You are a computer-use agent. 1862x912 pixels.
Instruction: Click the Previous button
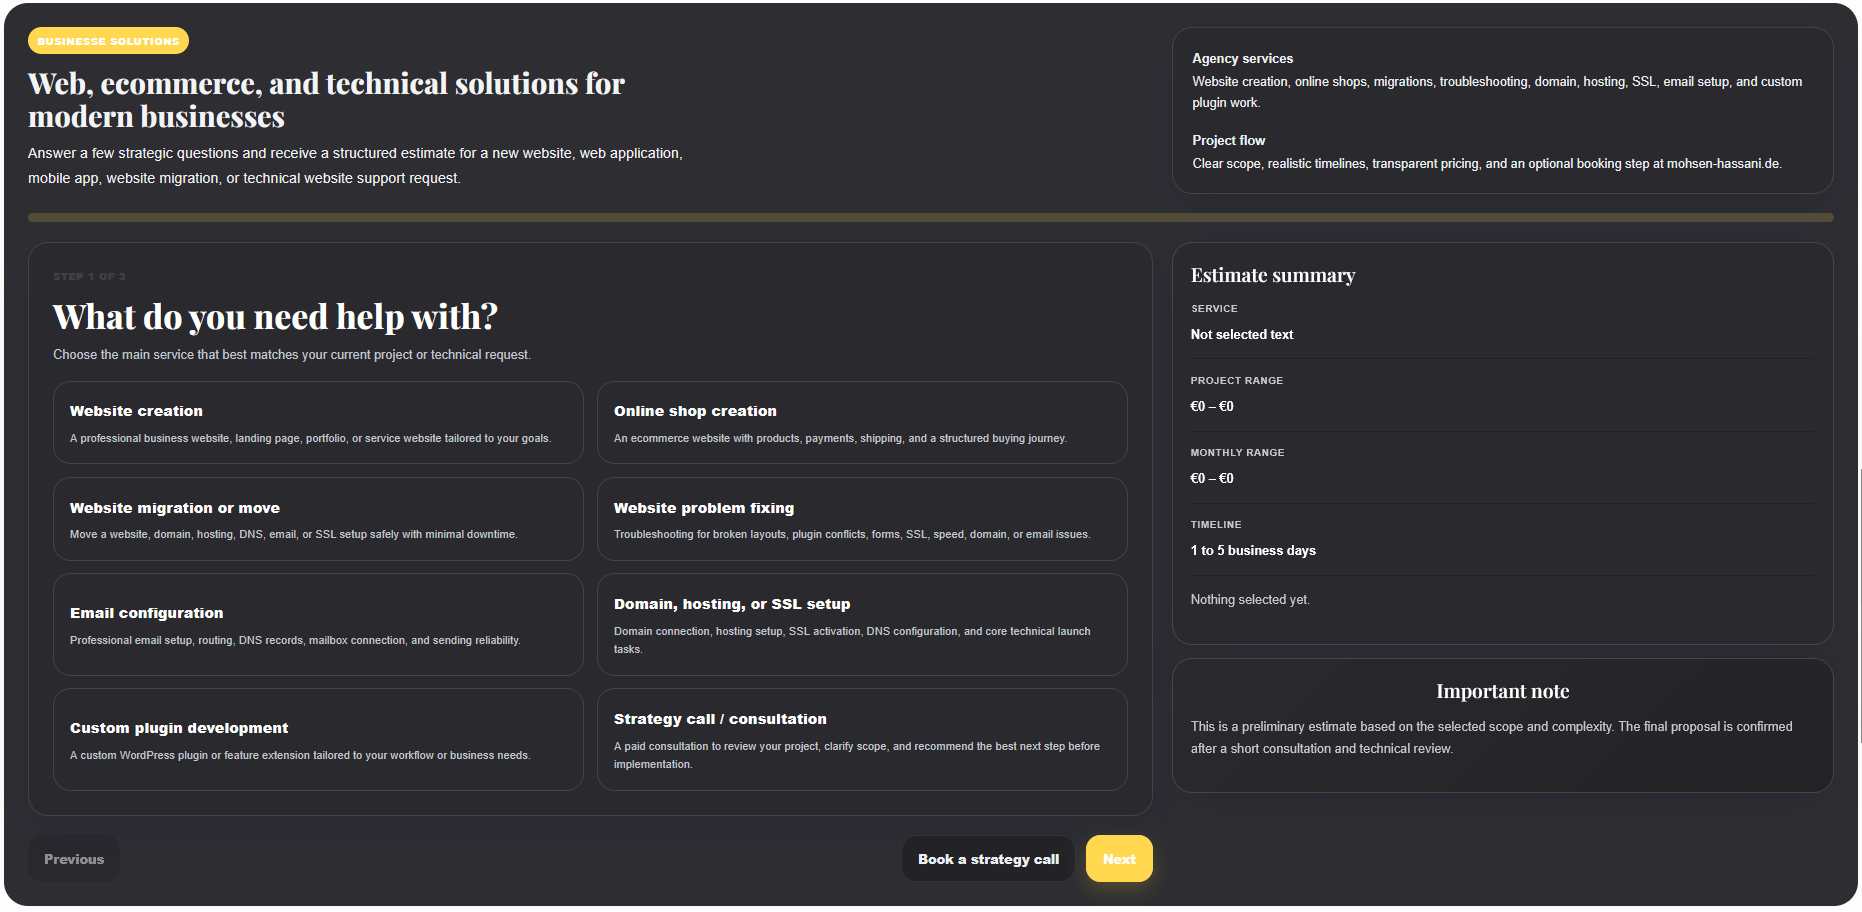point(74,859)
